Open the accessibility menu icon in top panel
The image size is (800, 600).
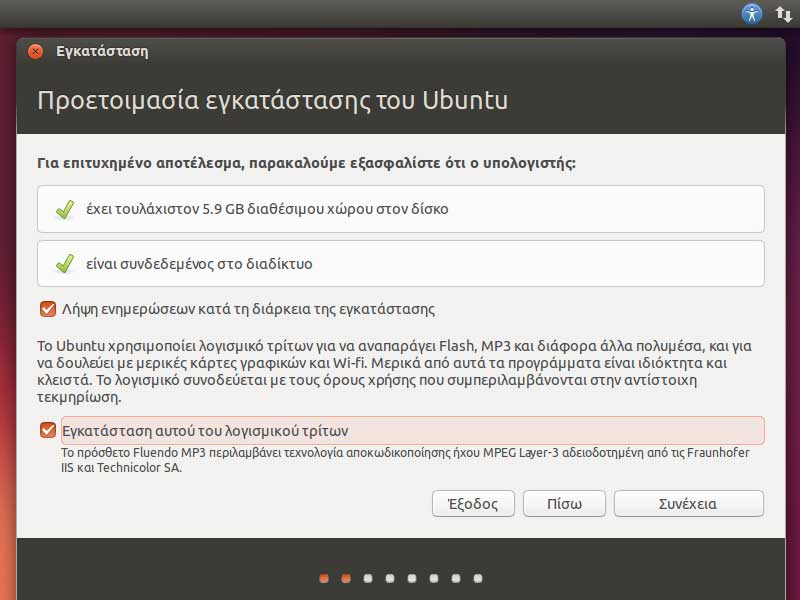[752, 13]
